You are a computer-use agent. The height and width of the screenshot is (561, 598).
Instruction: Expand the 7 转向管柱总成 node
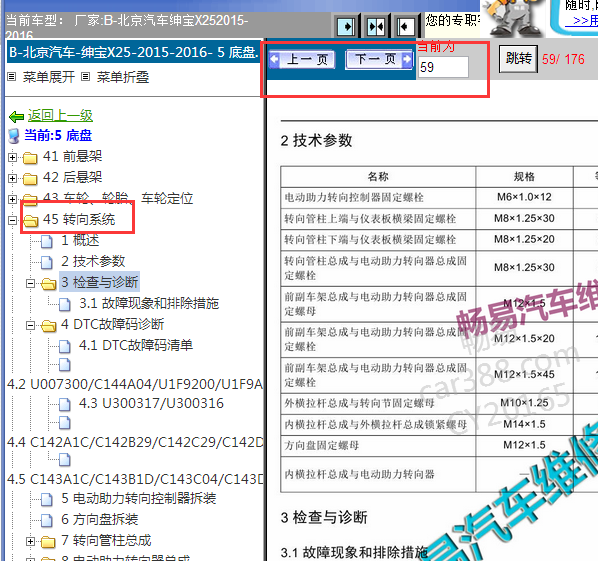(x=31, y=541)
